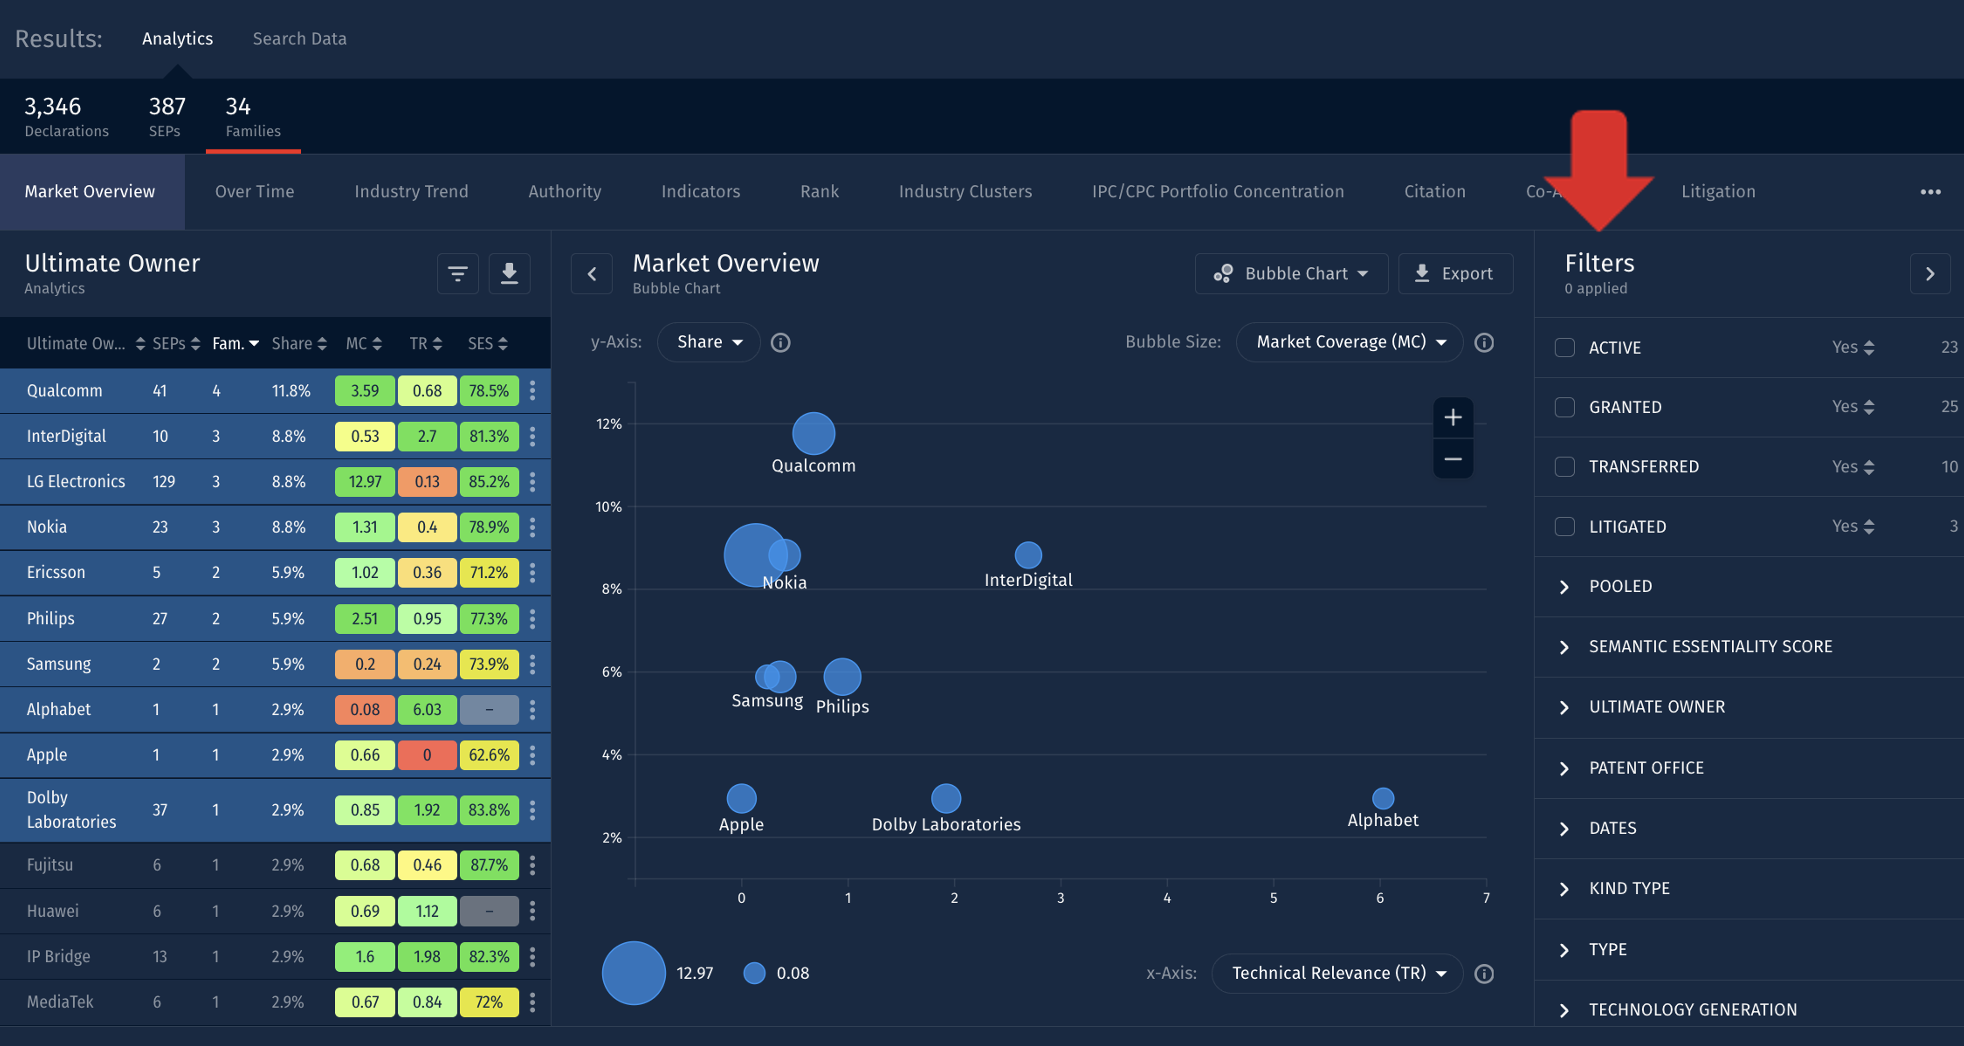The height and width of the screenshot is (1046, 1964).
Task: Switch to the Over Time tab
Action: tap(254, 191)
